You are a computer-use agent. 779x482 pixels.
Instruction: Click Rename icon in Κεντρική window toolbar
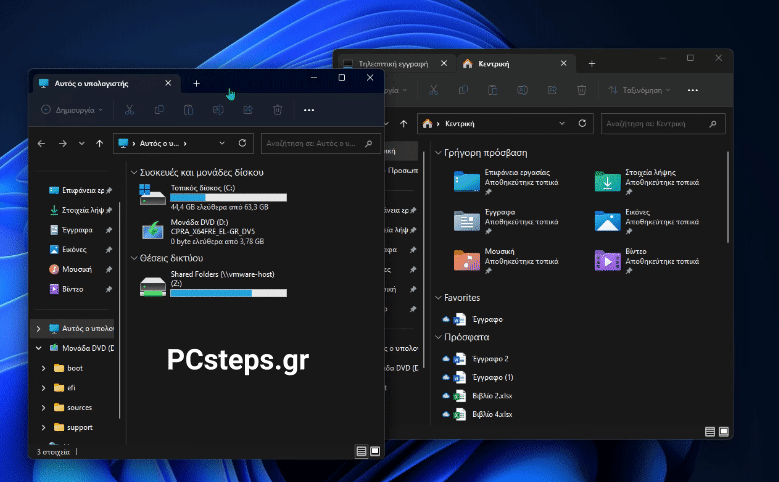(x=522, y=90)
